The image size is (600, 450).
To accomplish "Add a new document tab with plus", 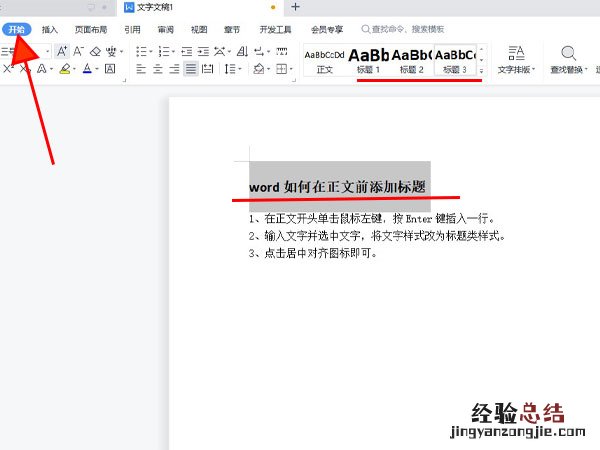I will [x=295, y=7].
